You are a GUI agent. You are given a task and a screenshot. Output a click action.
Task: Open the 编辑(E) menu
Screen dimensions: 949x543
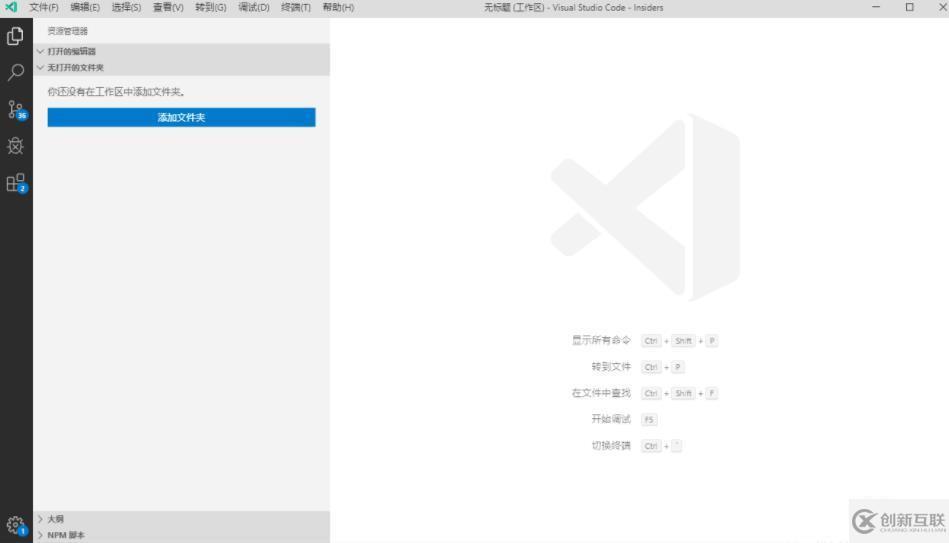coord(85,7)
